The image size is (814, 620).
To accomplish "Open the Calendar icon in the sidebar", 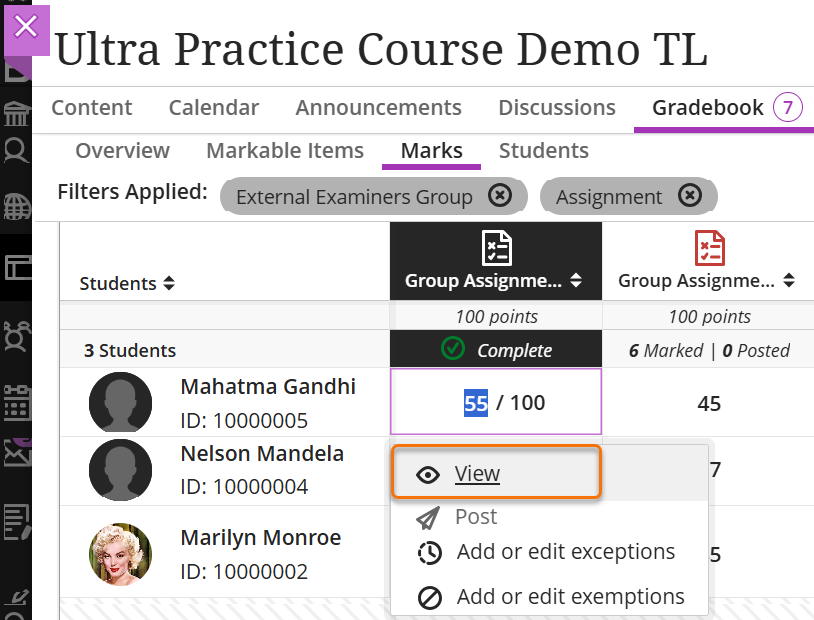I will (x=16, y=400).
